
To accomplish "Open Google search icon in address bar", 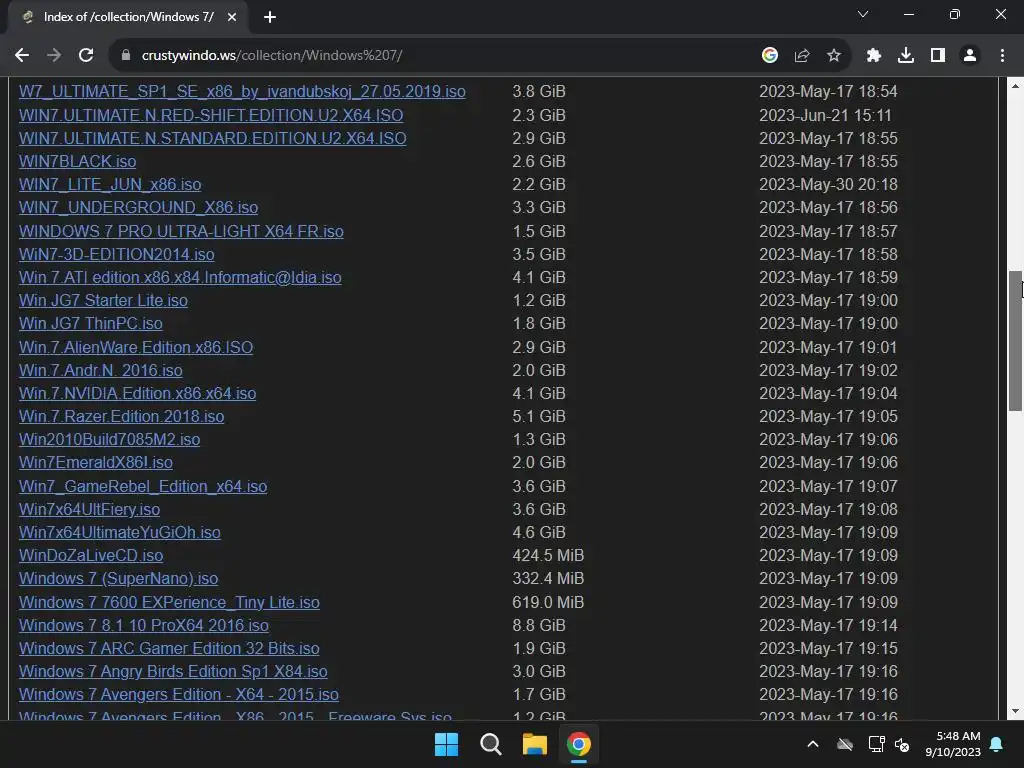I will pos(770,56).
